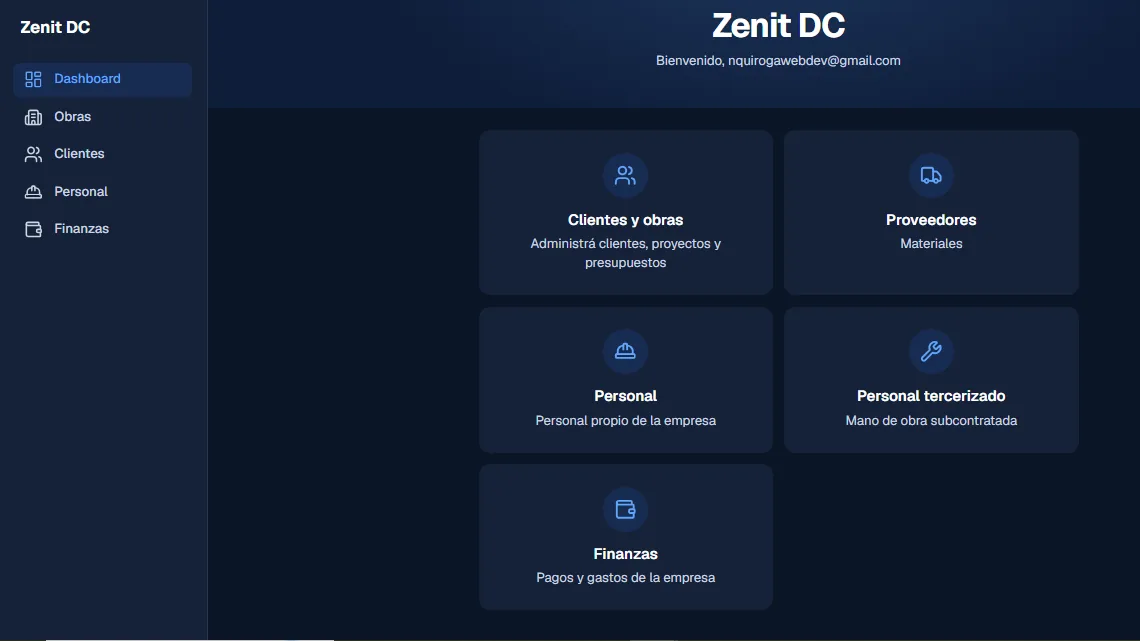Click 'Administrá clientes, proyectos y presupuestos' description
This screenshot has width=1140, height=641.
point(625,253)
